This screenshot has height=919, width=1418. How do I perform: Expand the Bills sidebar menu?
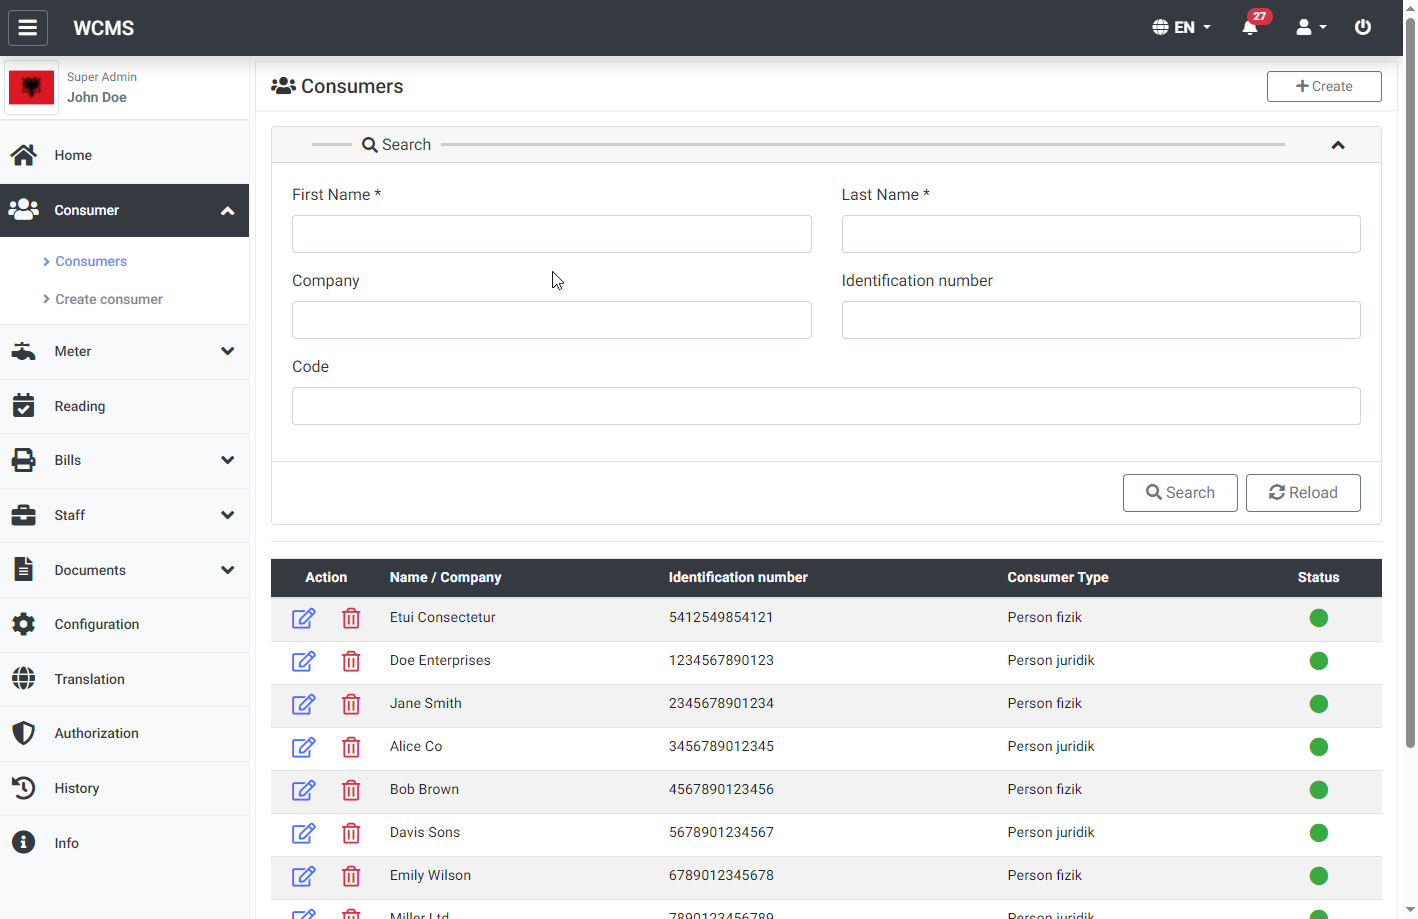point(124,460)
